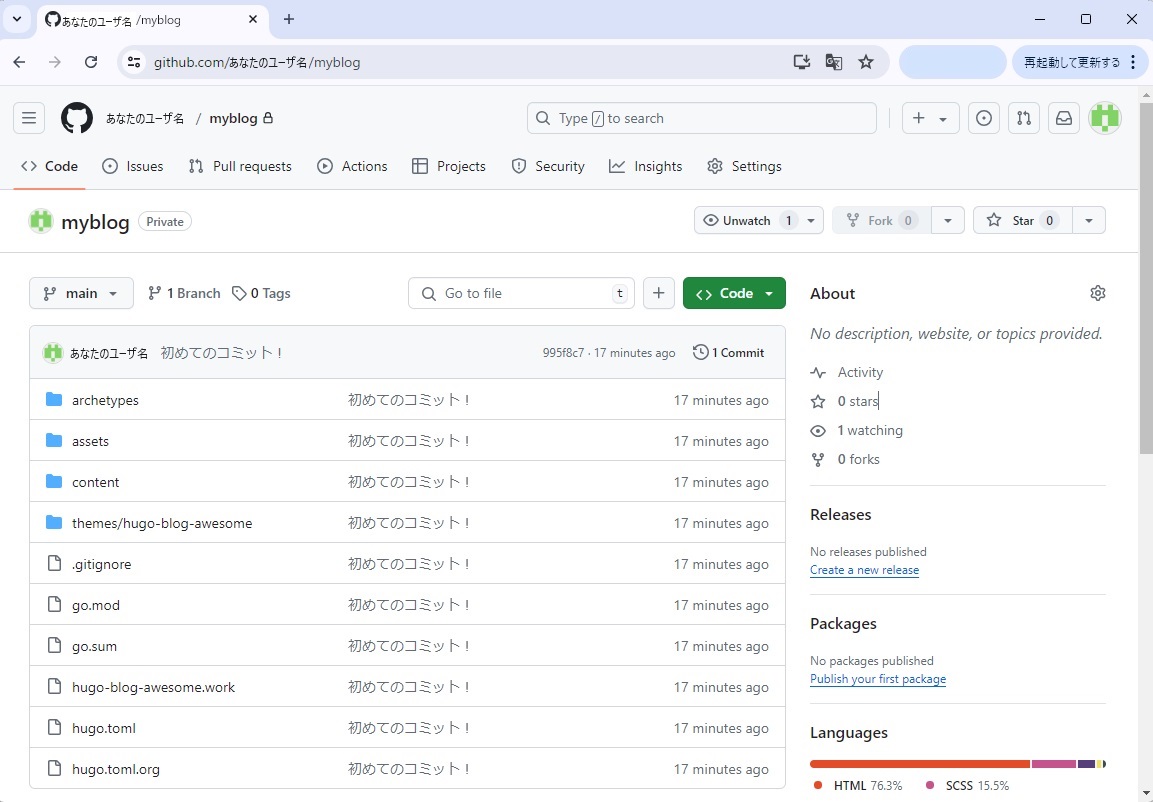The width and height of the screenshot is (1153, 802).
Task: Open Chrome three-dot menu
Action: click(x=1133, y=62)
